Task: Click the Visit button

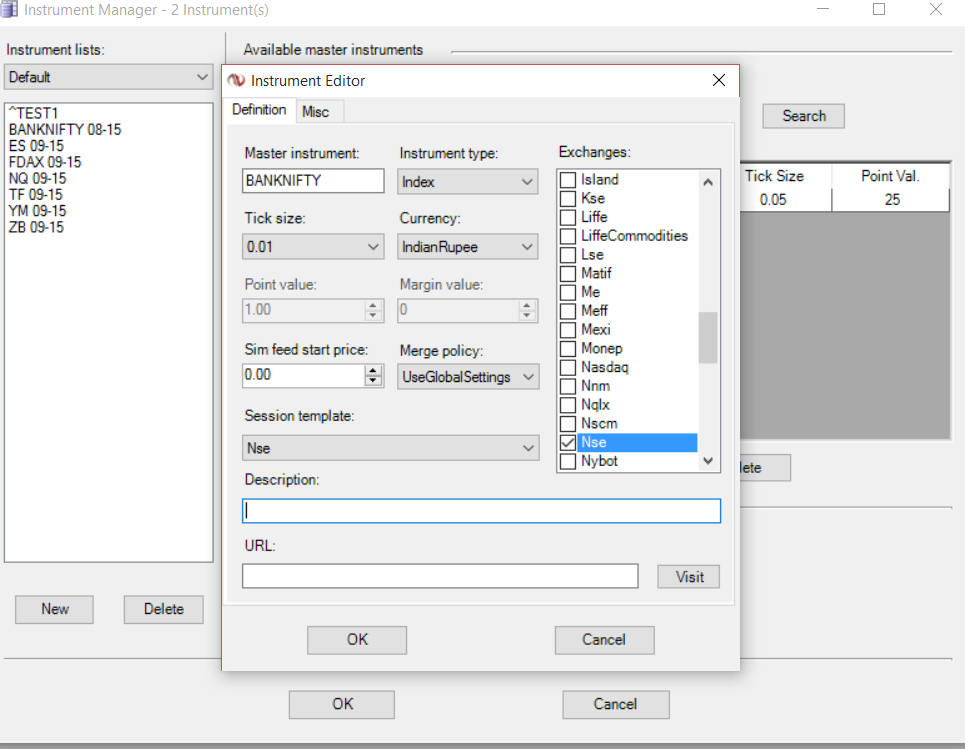Action: click(x=689, y=577)
